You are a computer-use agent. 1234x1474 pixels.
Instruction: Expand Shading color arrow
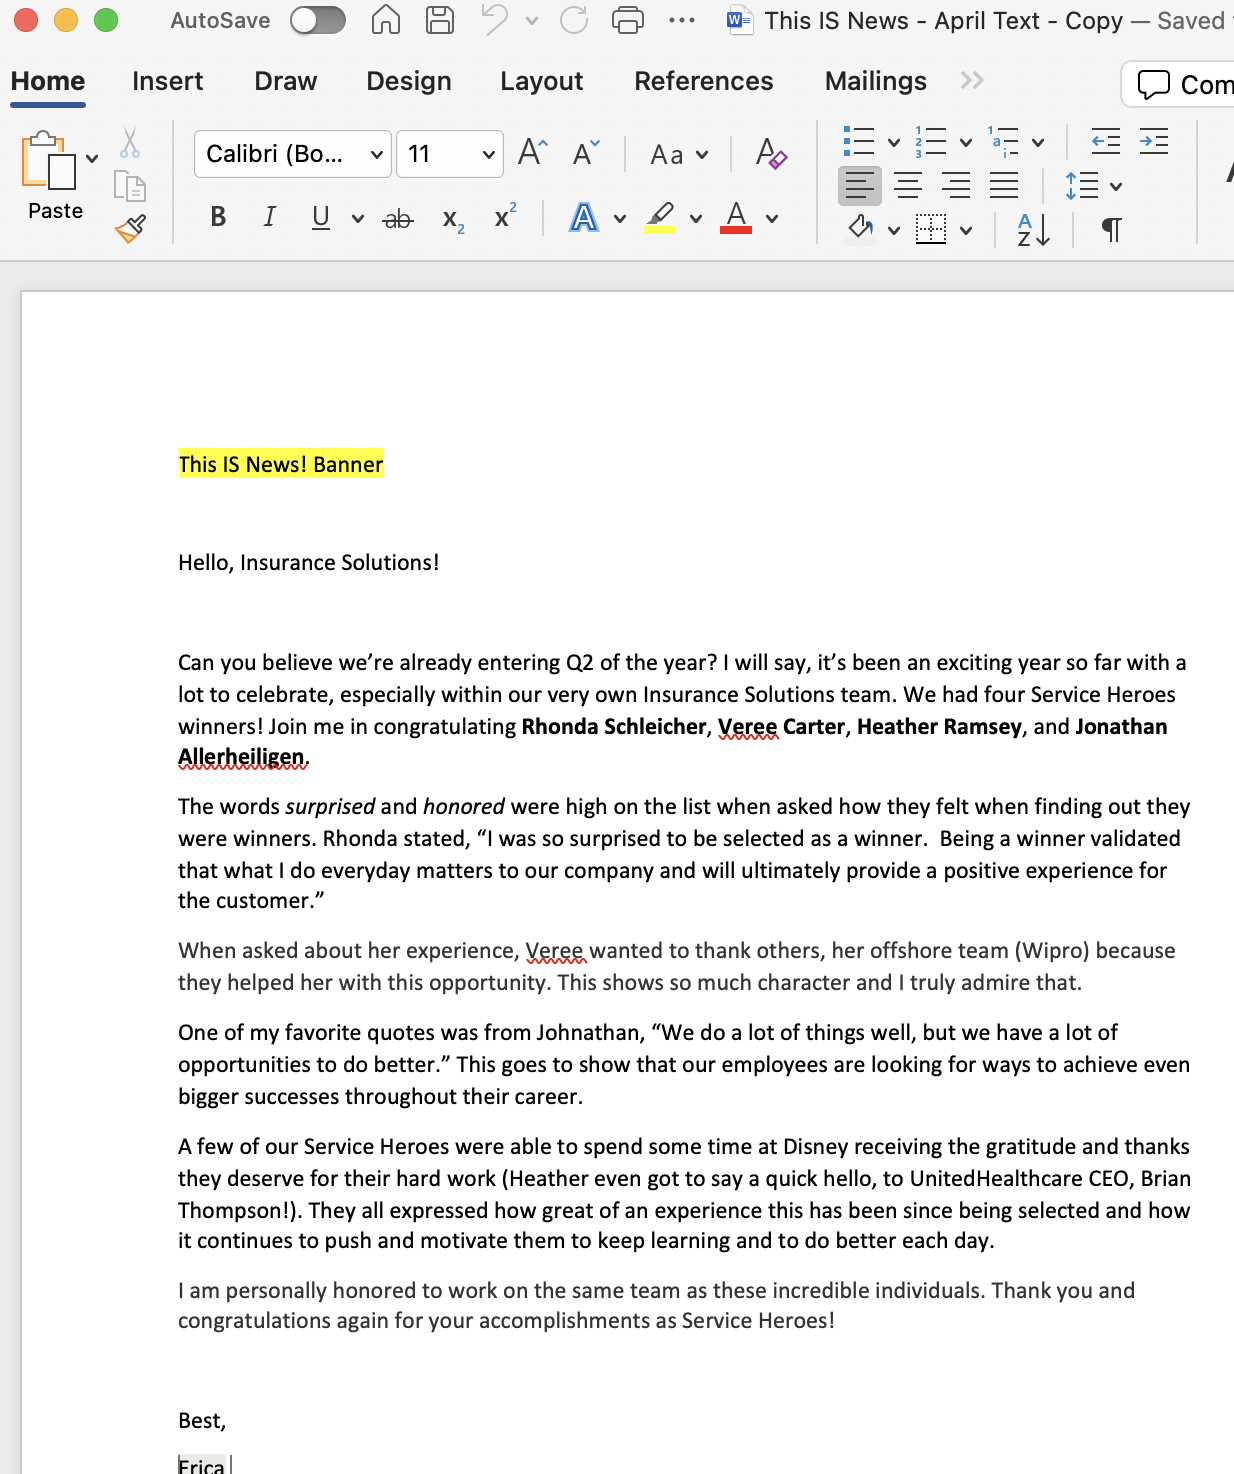point(894,231)
